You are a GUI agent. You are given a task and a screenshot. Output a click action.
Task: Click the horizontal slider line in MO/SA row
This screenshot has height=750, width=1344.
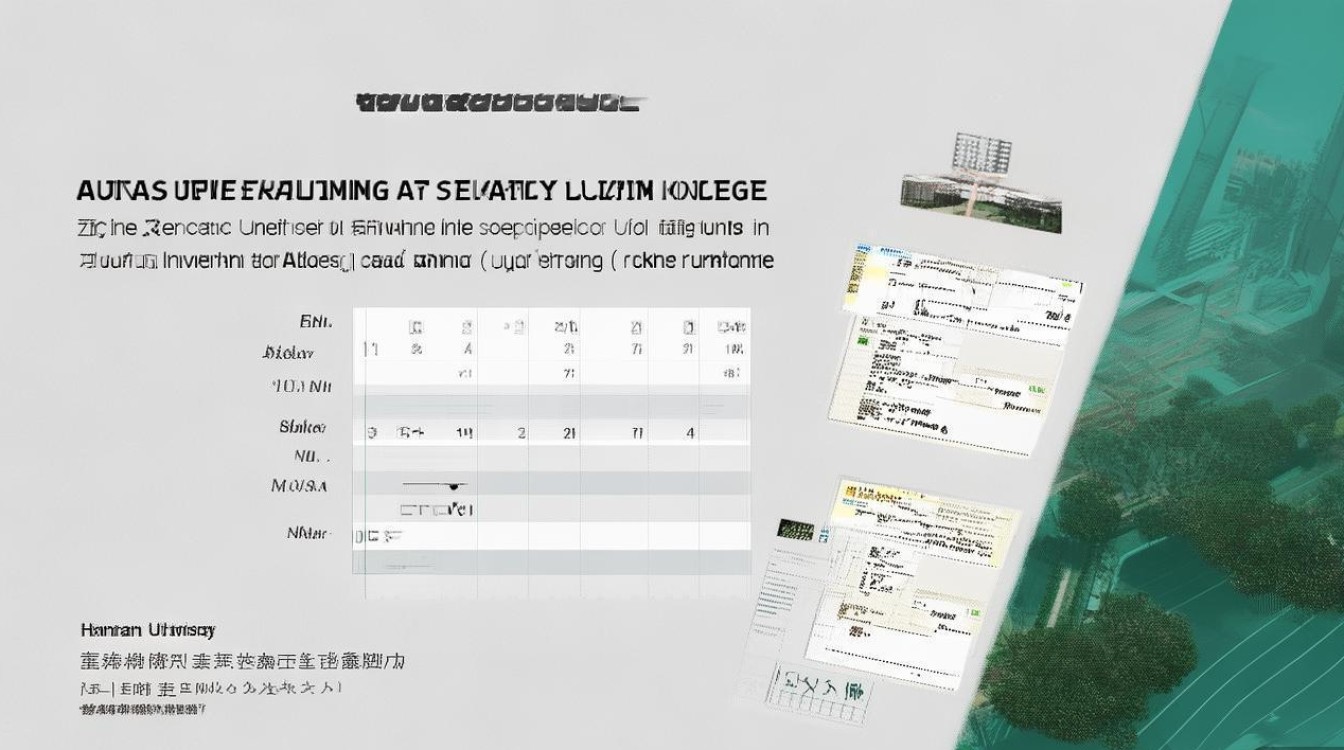pyautogui.click(x=425, y=483)
